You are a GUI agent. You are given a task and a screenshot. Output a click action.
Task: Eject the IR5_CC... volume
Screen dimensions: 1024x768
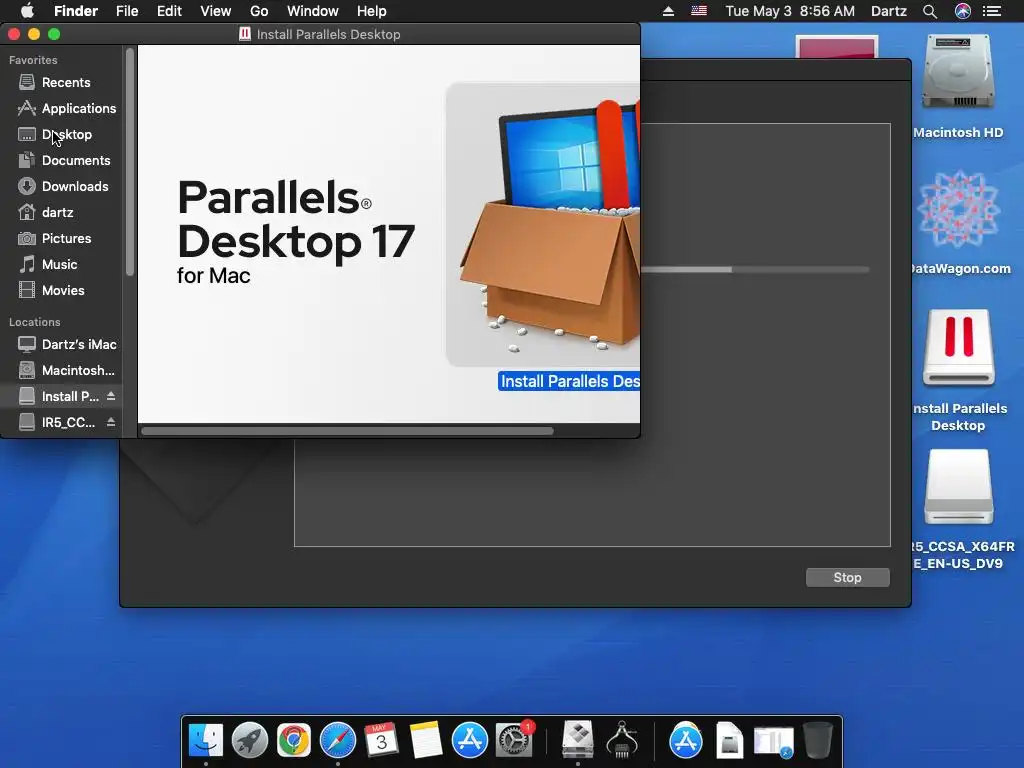coord(111,422)
